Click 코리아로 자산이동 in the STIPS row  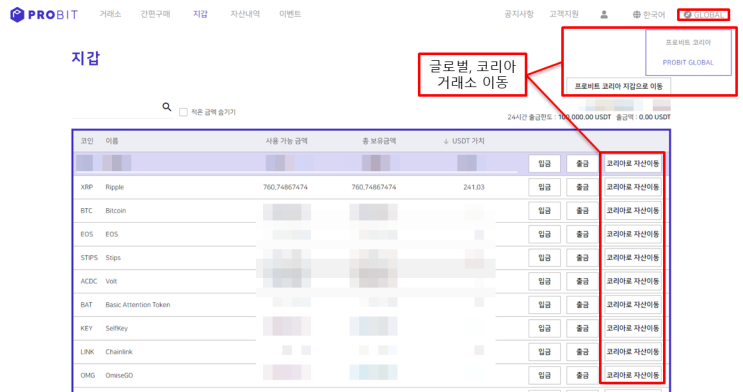click(633, 257)
